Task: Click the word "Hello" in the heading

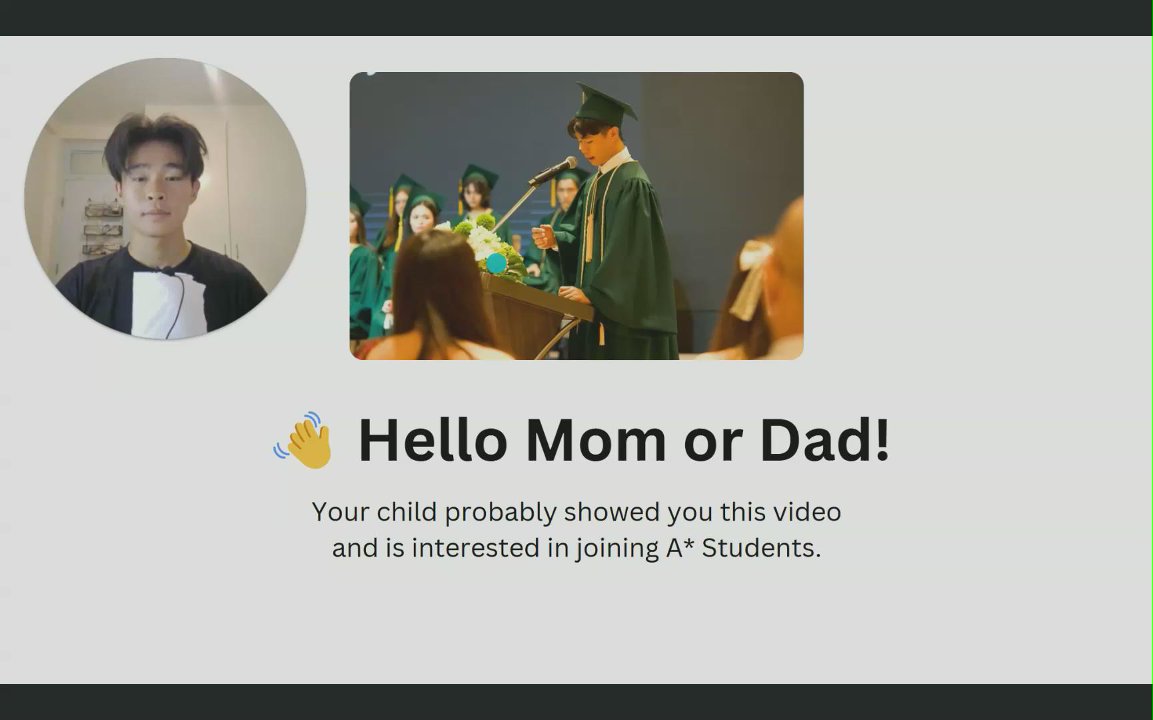Action: (x=432, y=440)
